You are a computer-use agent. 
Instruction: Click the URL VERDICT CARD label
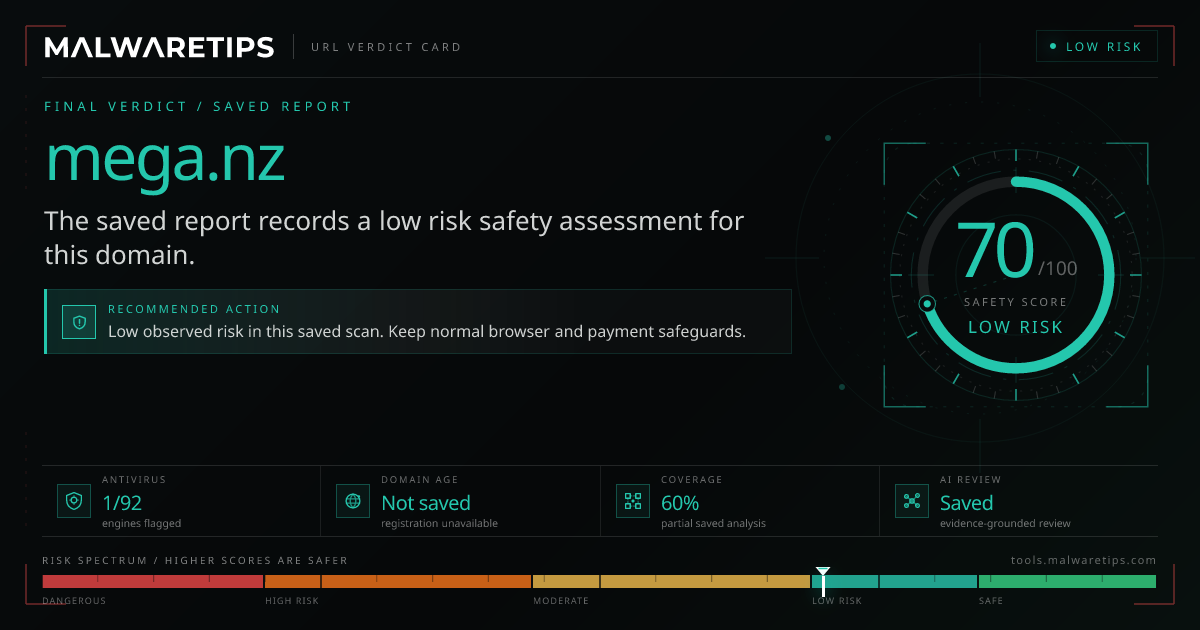pyautogui.click(x=386, y=47)
